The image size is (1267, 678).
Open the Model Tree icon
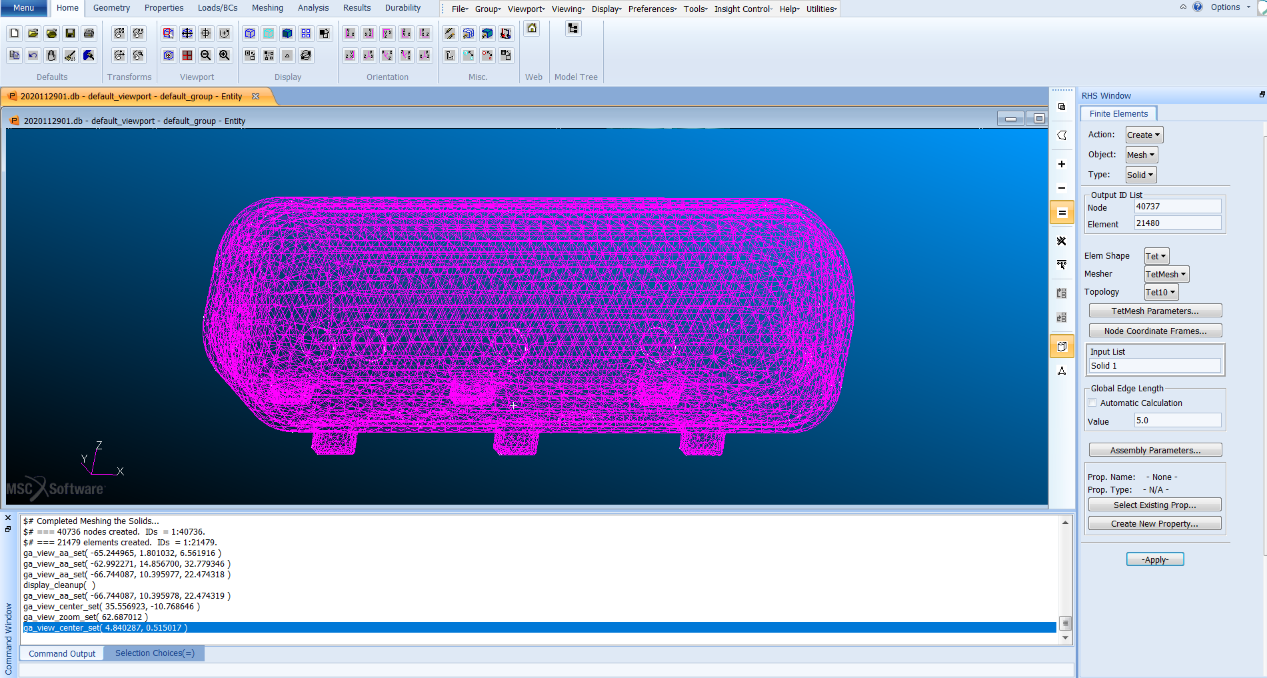(x=573, y=29)
